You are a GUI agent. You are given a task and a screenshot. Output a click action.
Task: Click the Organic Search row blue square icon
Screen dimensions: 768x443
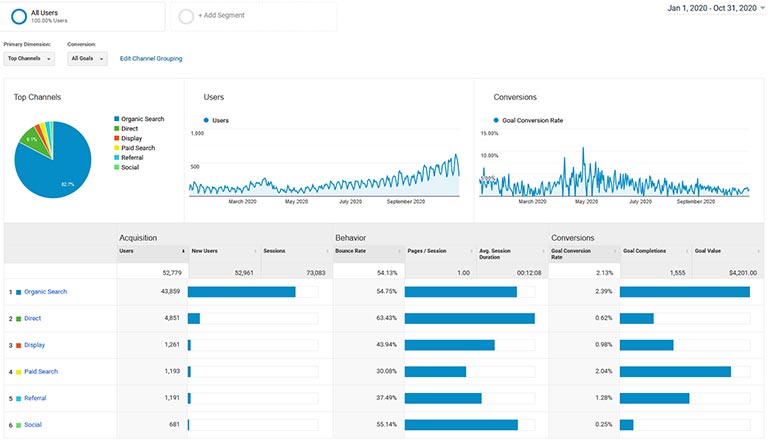coord(19,292)
